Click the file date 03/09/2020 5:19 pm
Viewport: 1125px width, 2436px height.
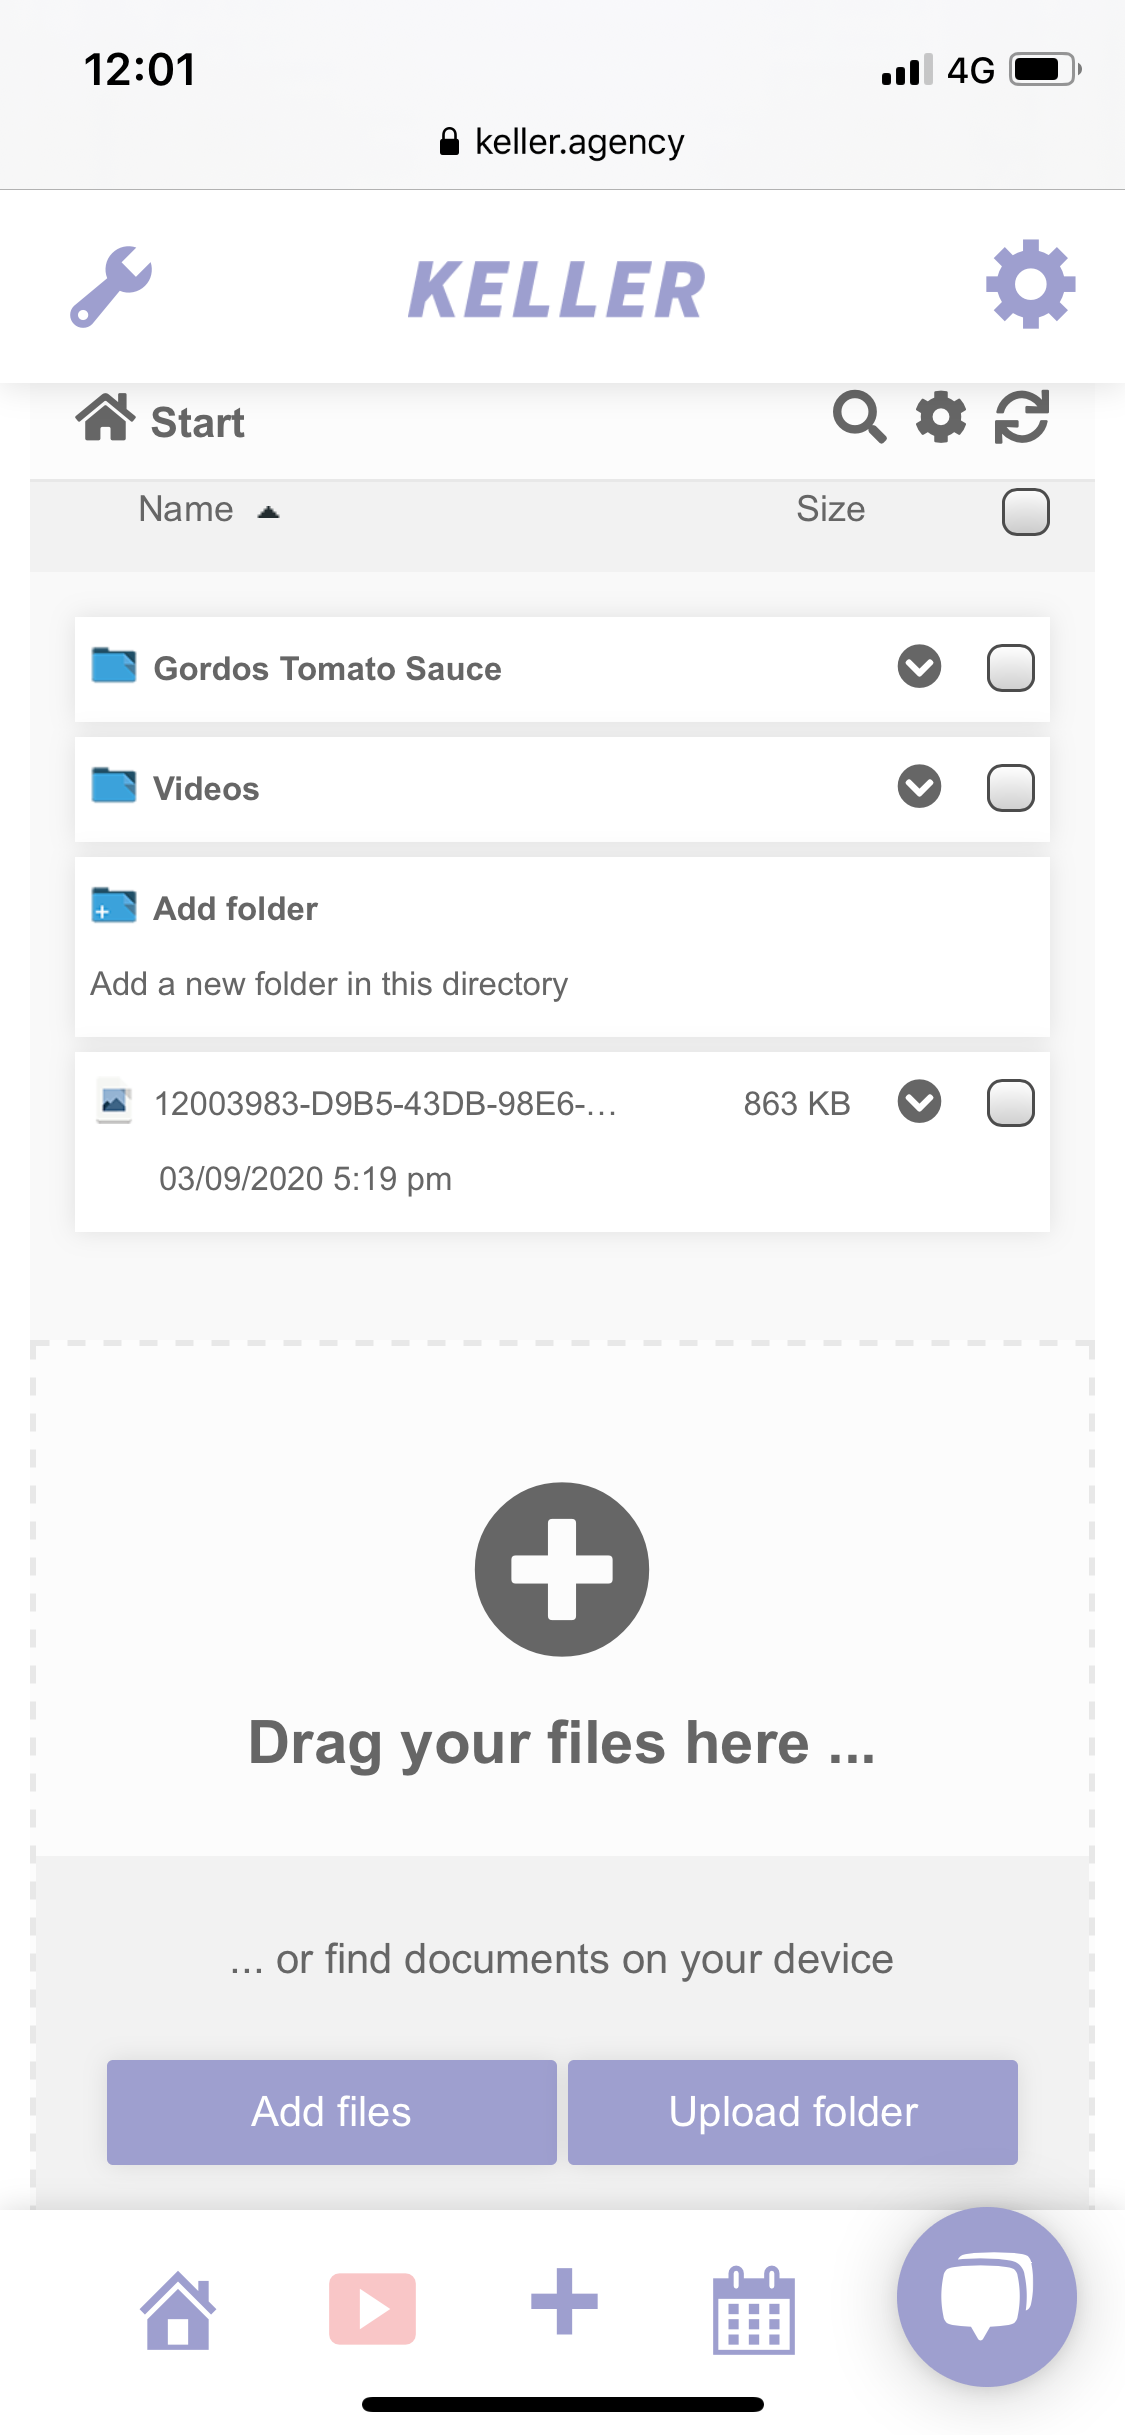[306, 1179]
